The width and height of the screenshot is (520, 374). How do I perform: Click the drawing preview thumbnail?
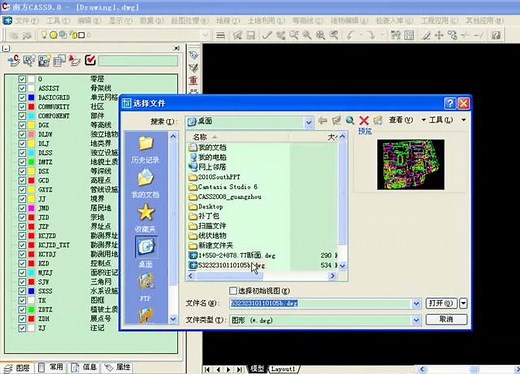click(410, 165)
